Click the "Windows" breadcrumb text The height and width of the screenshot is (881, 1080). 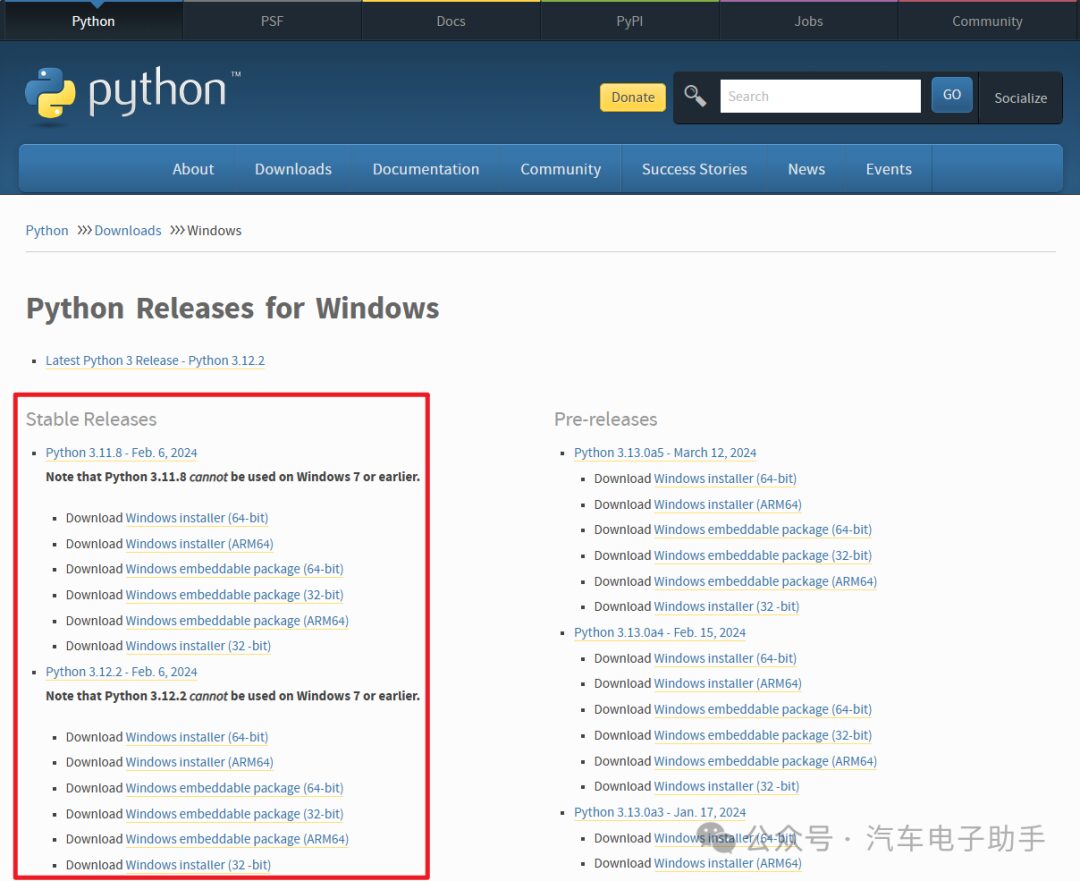tap(214, 230)
